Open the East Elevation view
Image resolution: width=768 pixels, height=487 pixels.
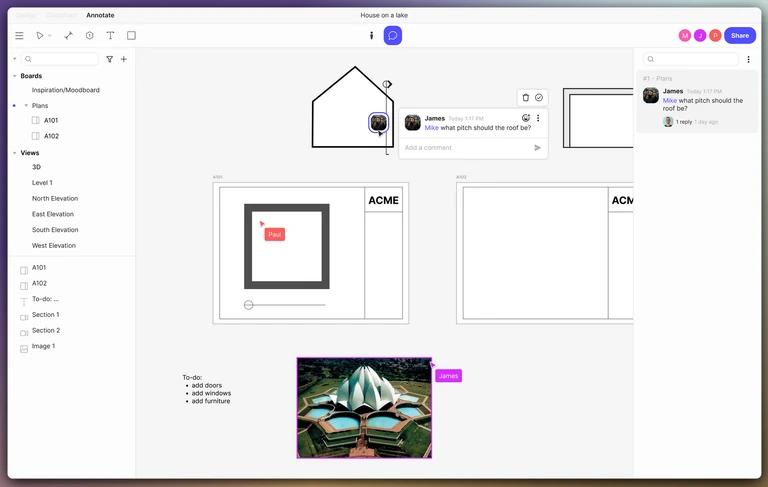click(x=53, y=214)
